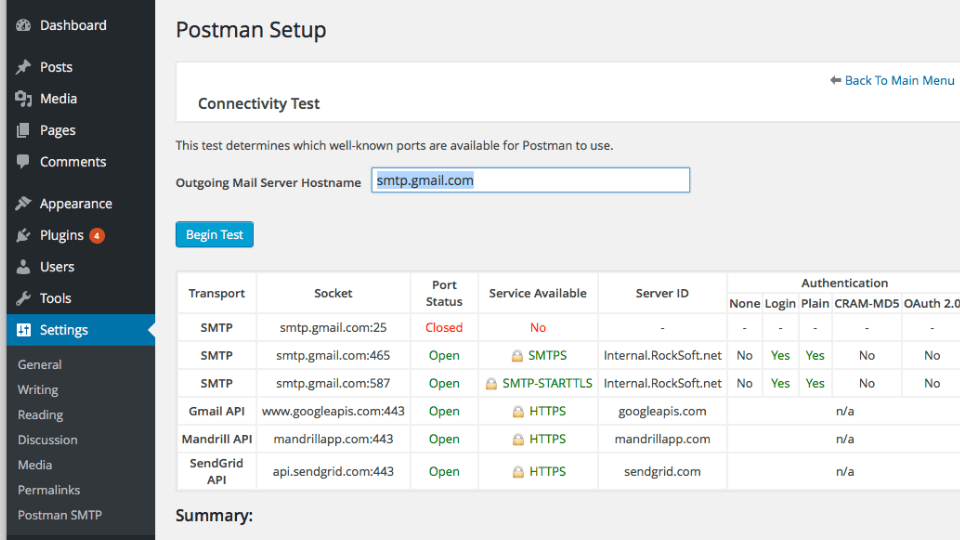Click the lock icon in the googleapis.com row
This screenshot has width=960, height=540.
518,411
